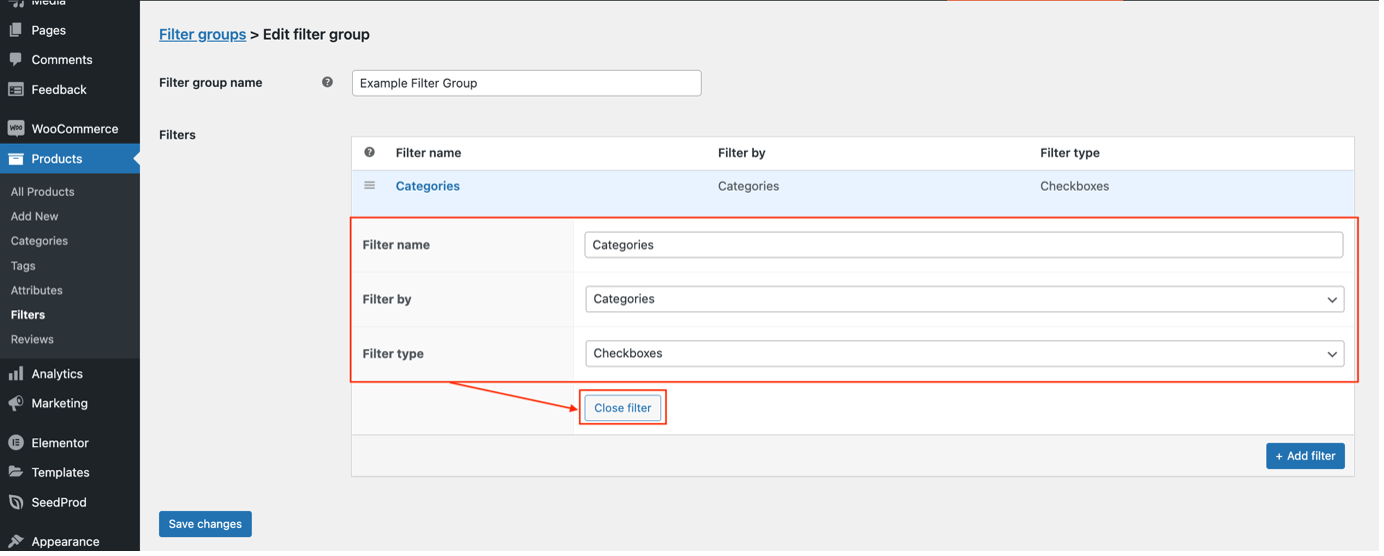Click the SeedProd leaf icon
The width and height of the screenshot is (1384, 556).
point(16,502)
